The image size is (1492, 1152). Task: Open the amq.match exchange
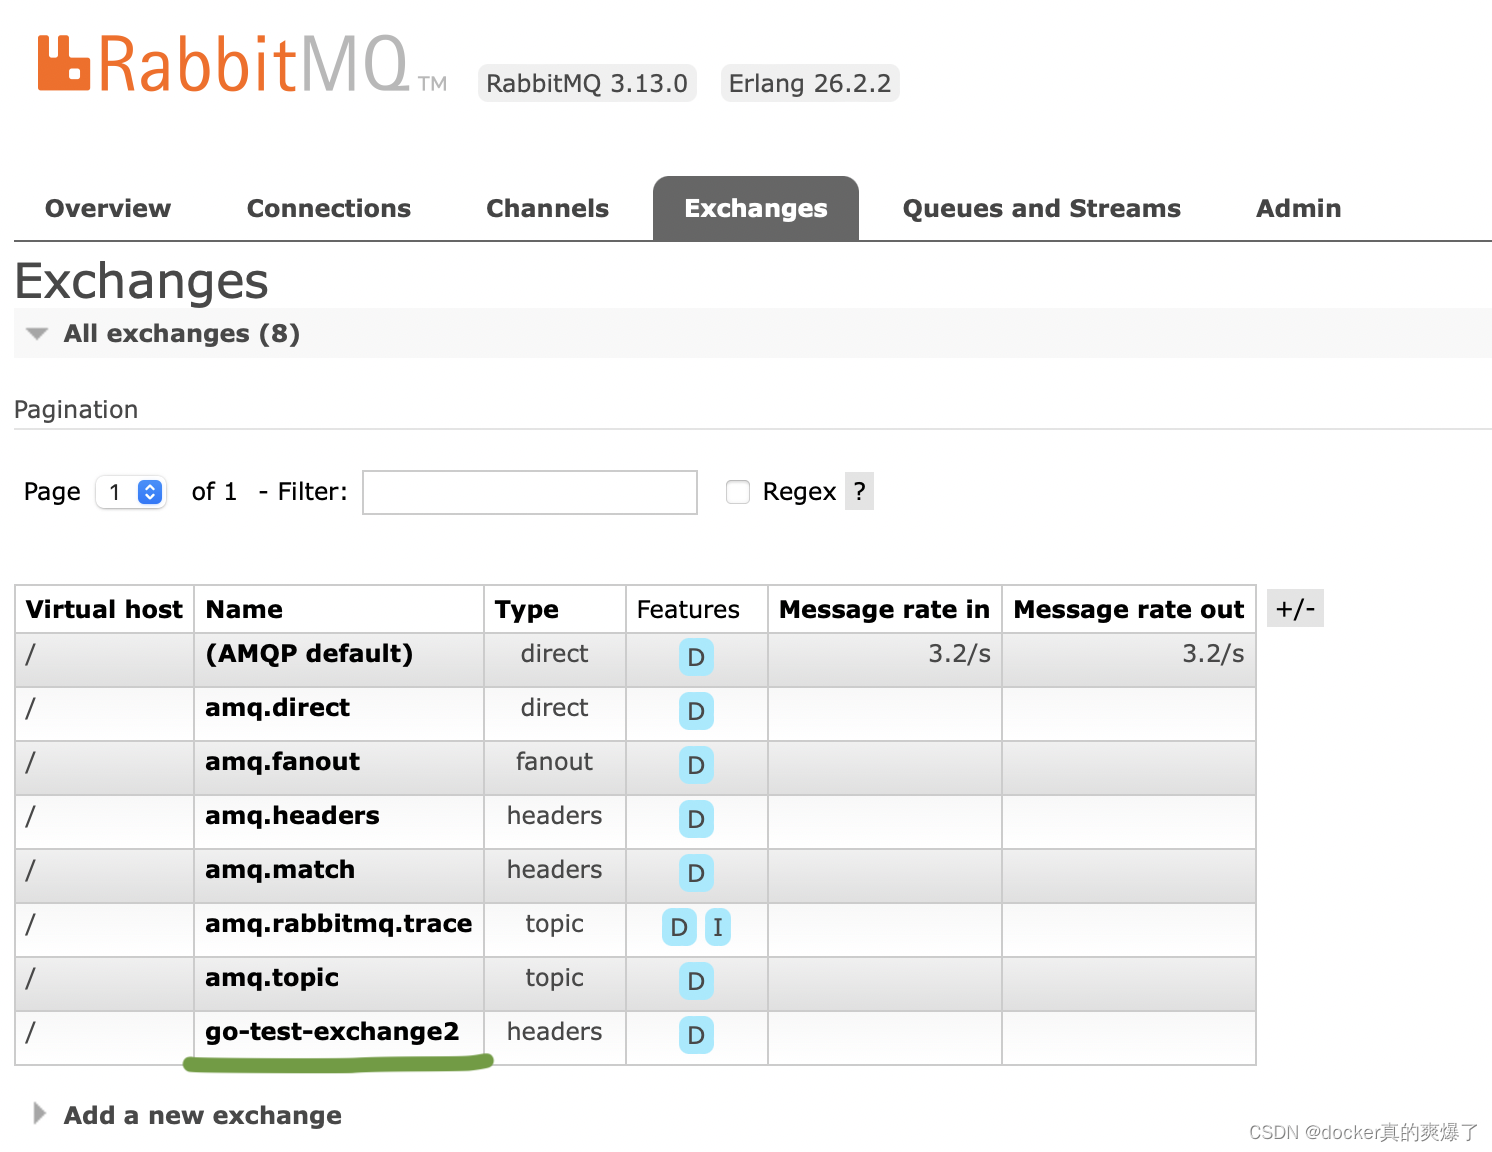[x=280, y=869]
